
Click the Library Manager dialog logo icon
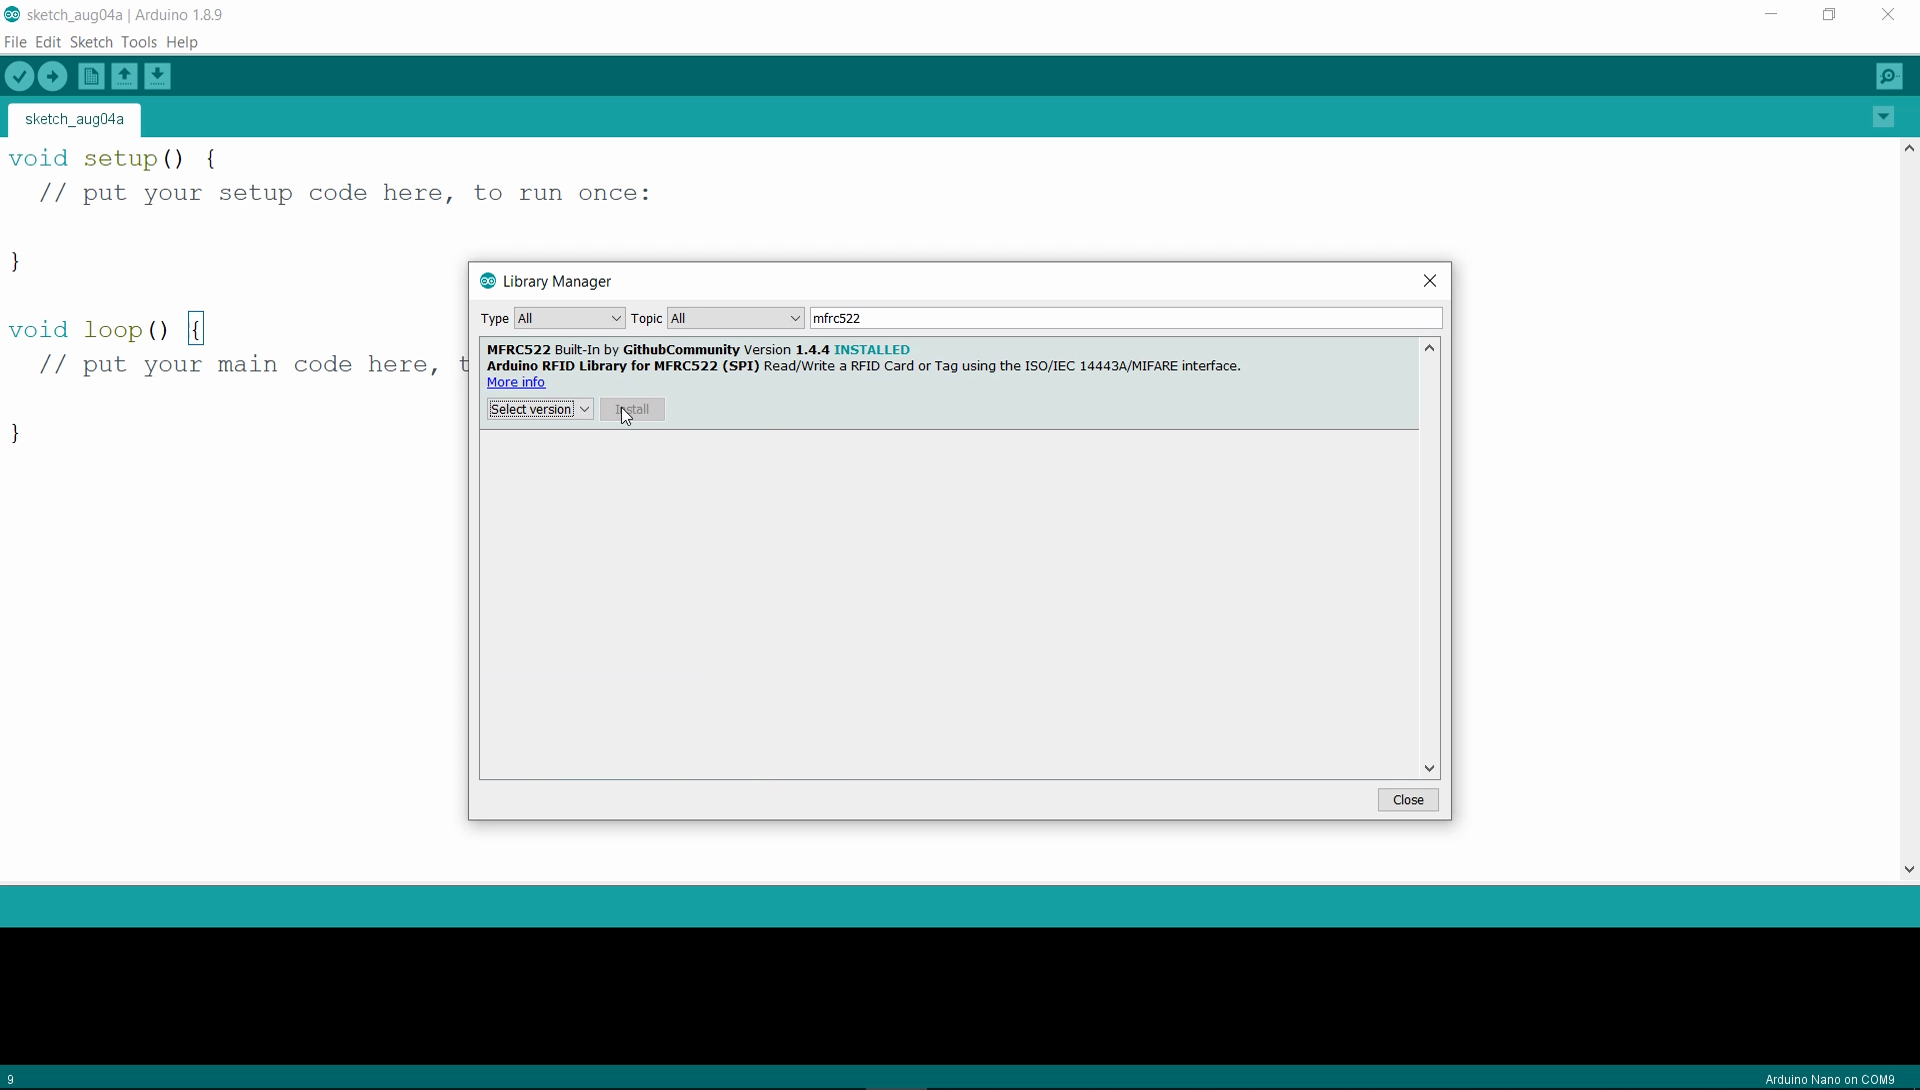pyautogui.click(x=488, y=281)
